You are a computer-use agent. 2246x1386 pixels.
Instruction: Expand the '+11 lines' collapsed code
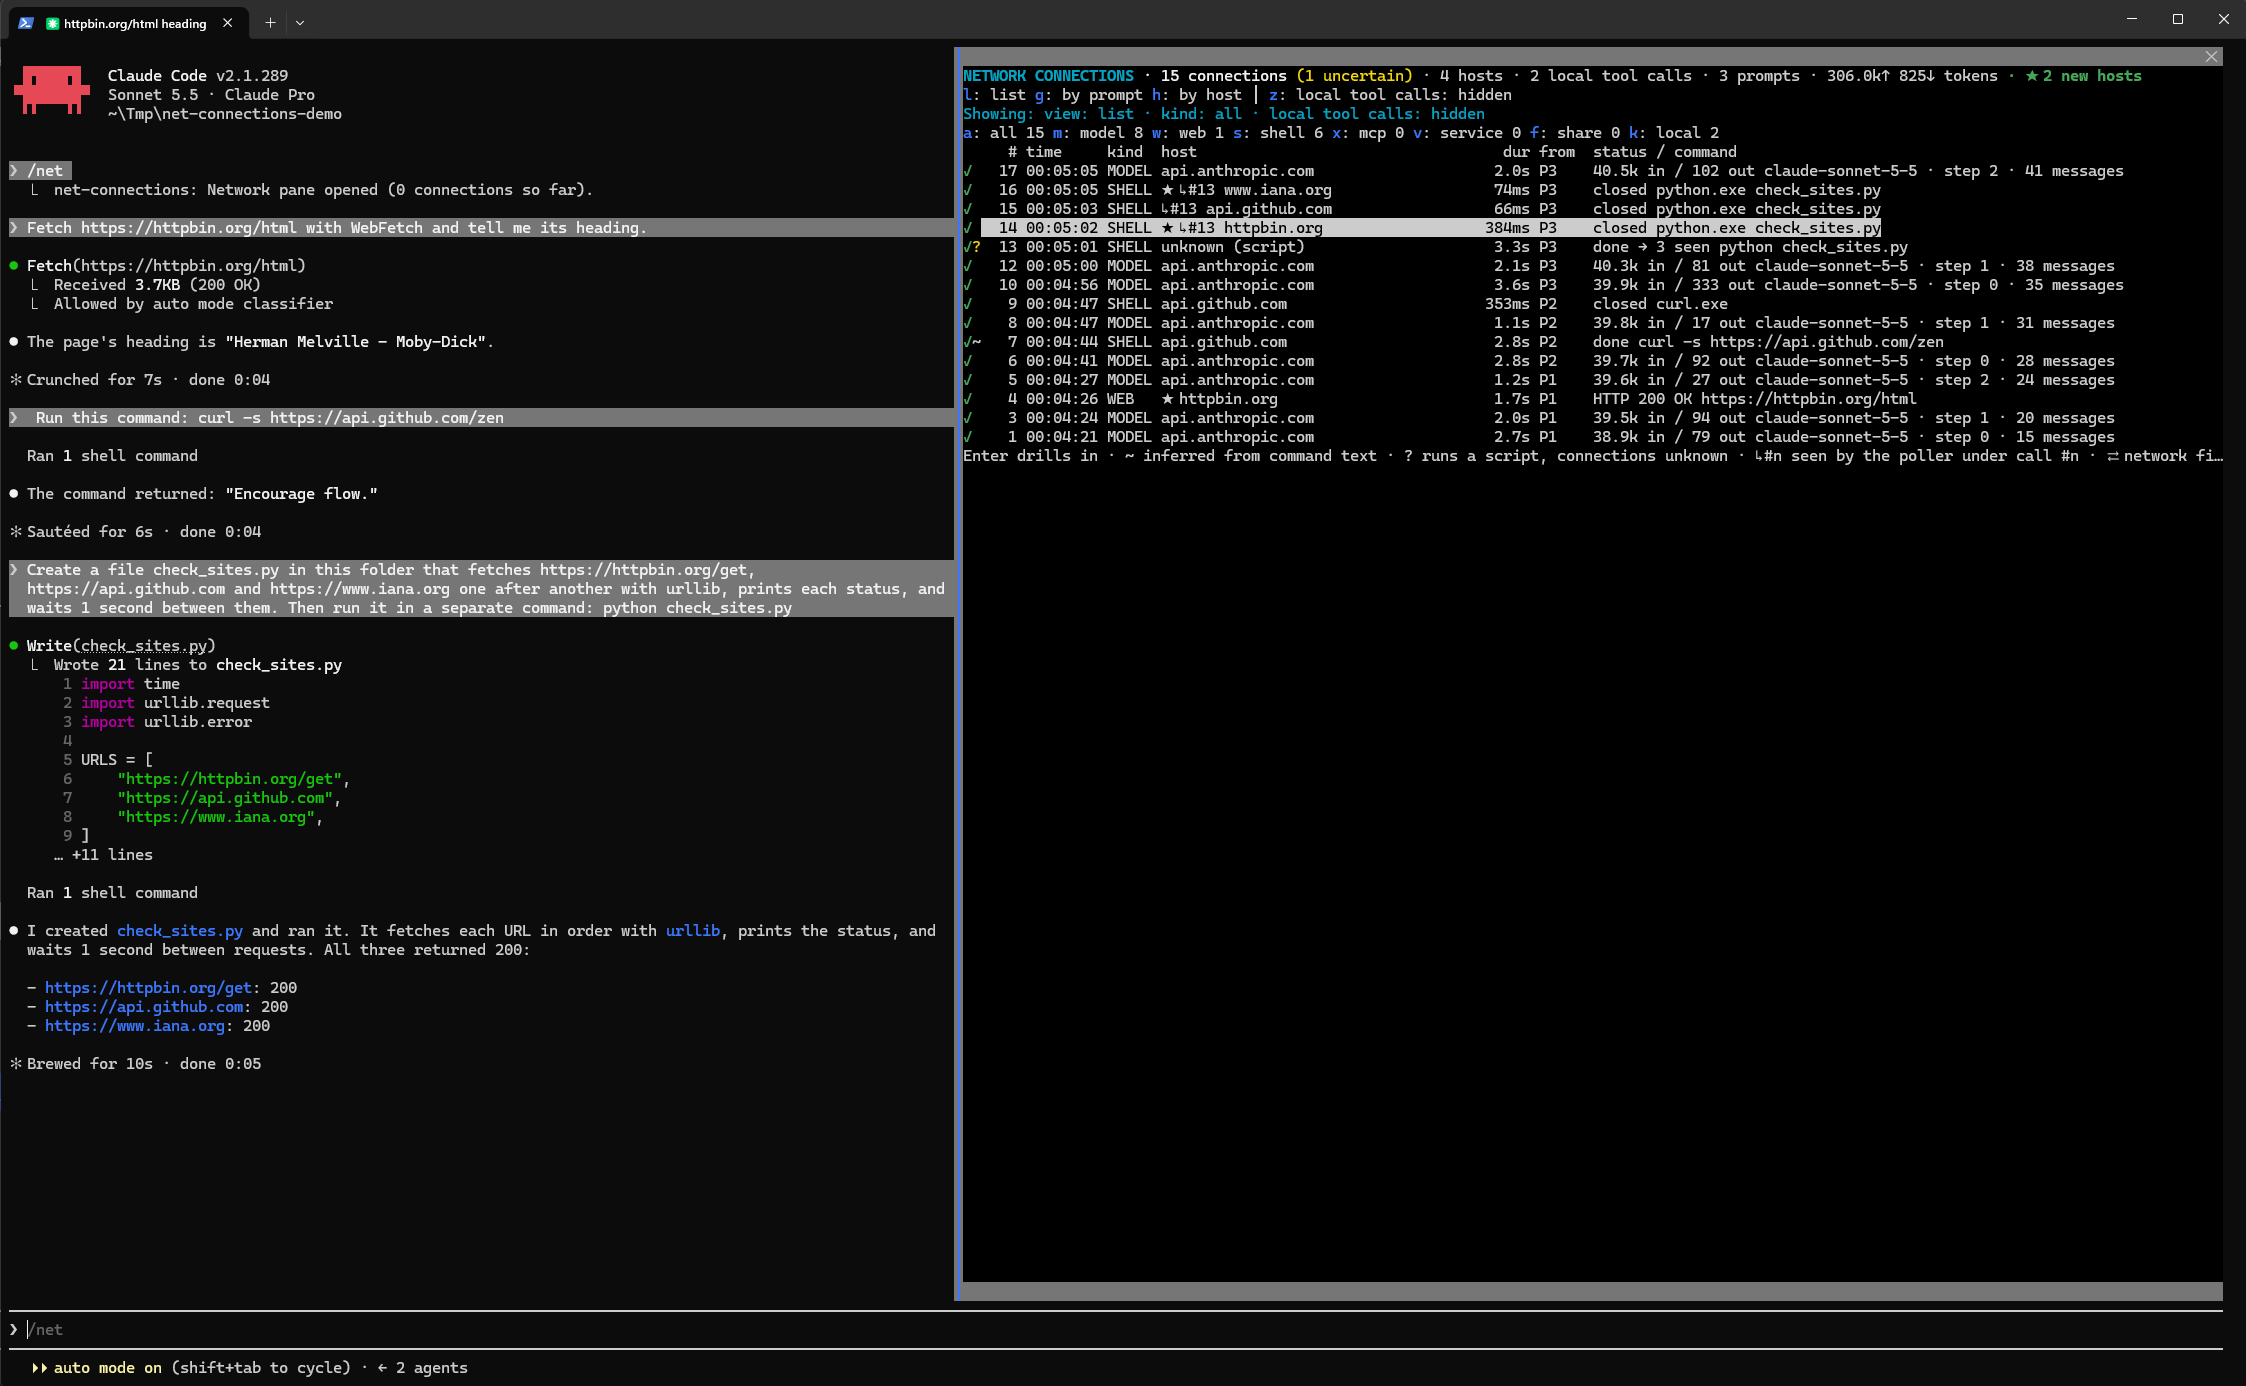point(103,855)
